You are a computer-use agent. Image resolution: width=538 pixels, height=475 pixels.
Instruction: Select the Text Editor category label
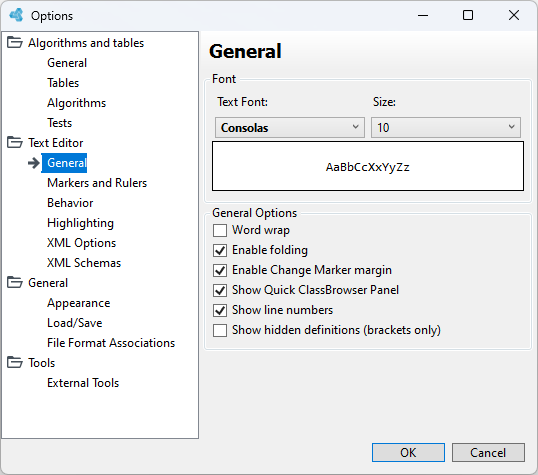point(56,143)
